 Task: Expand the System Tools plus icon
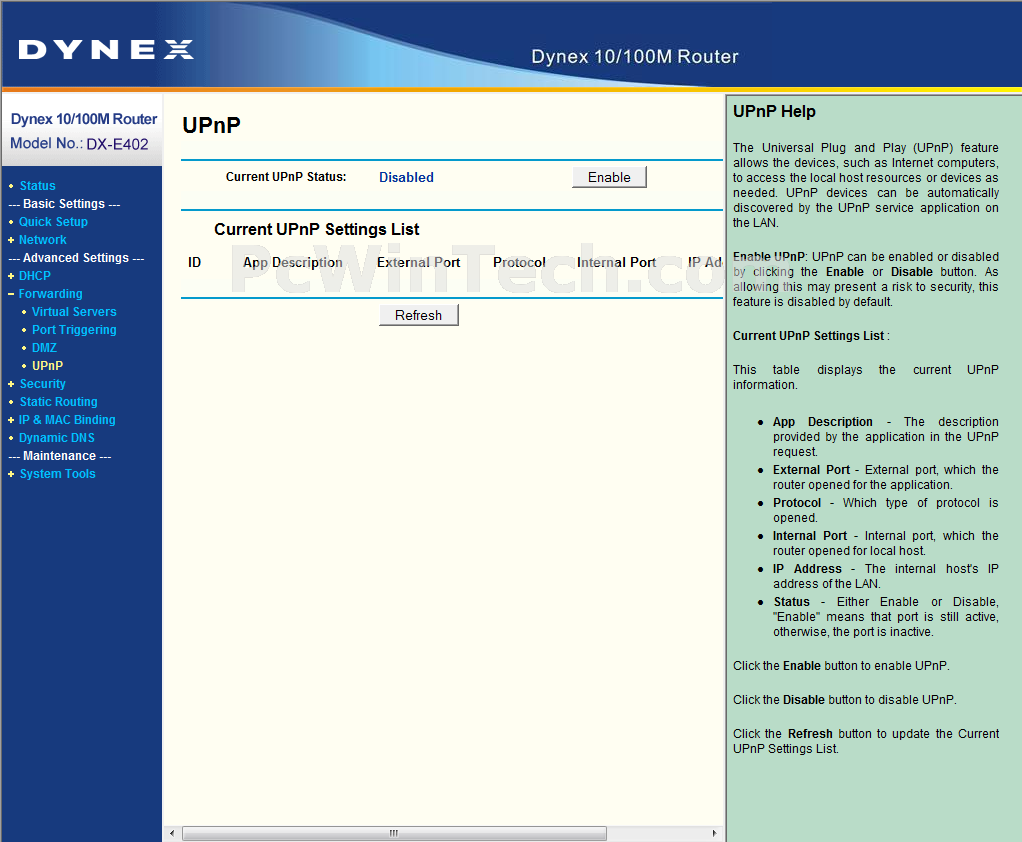tap(11, 474)
